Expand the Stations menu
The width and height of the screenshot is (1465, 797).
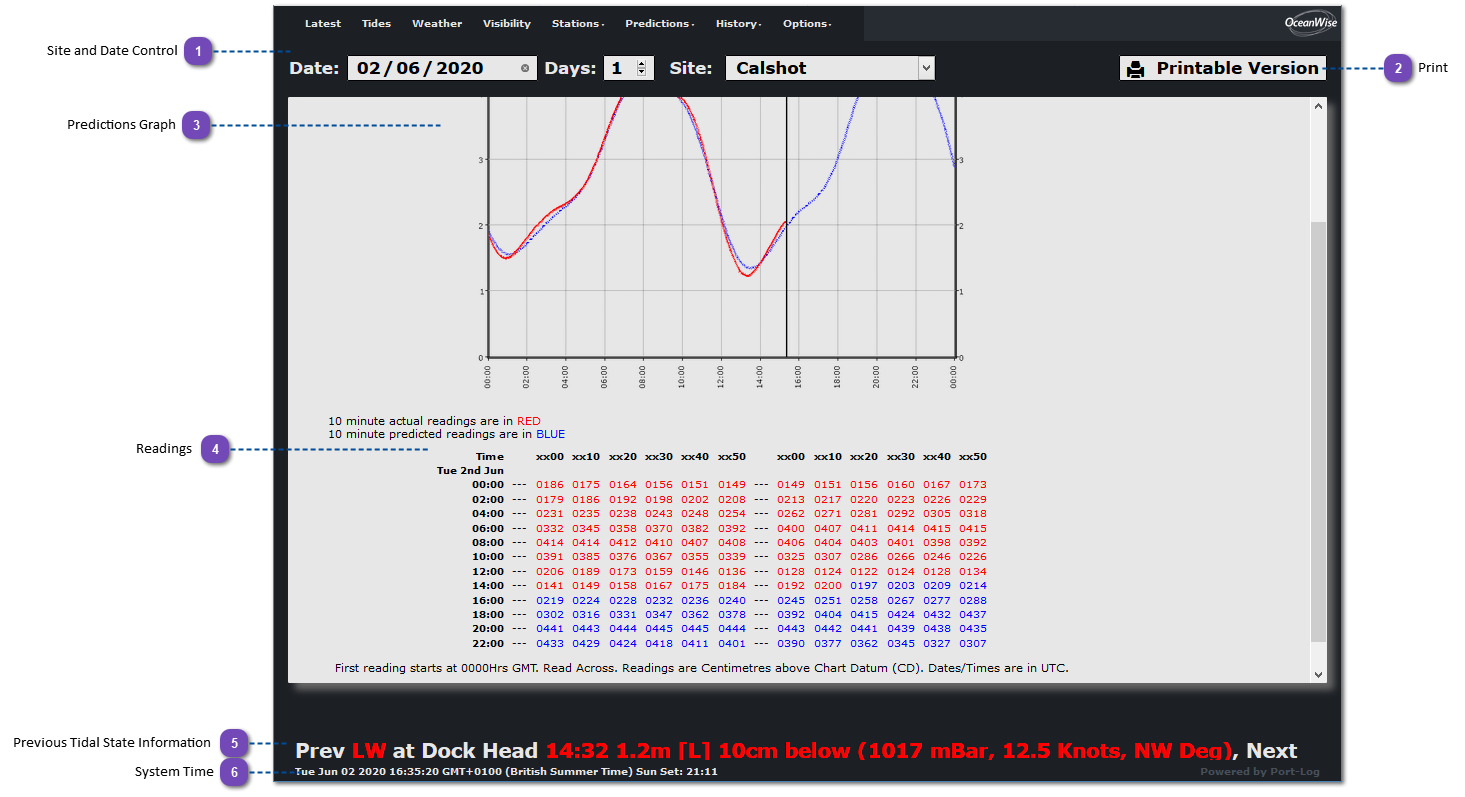tap(578, 24)
